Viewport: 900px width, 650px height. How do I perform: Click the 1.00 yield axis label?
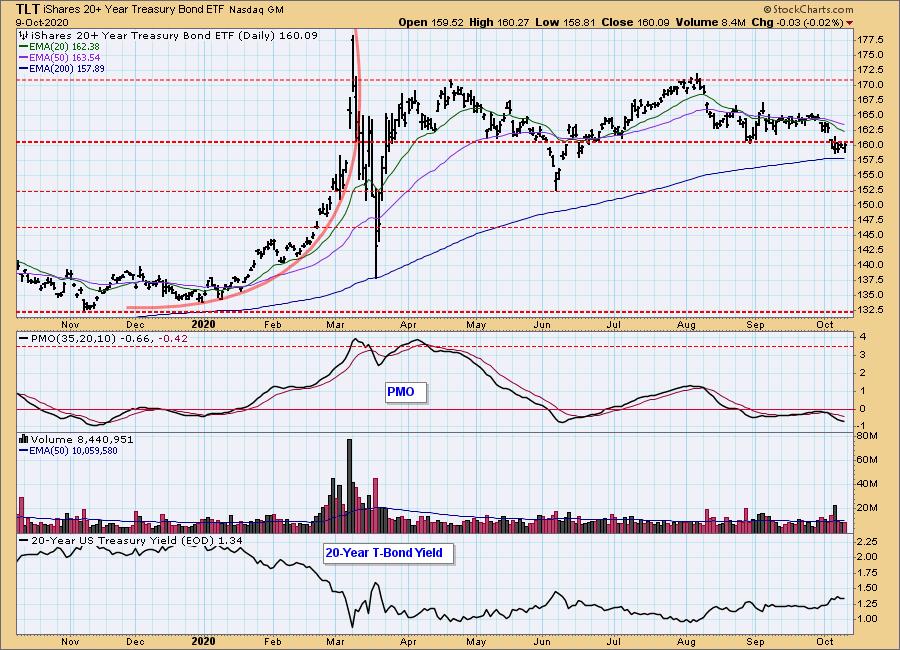[x=866, y=619]
